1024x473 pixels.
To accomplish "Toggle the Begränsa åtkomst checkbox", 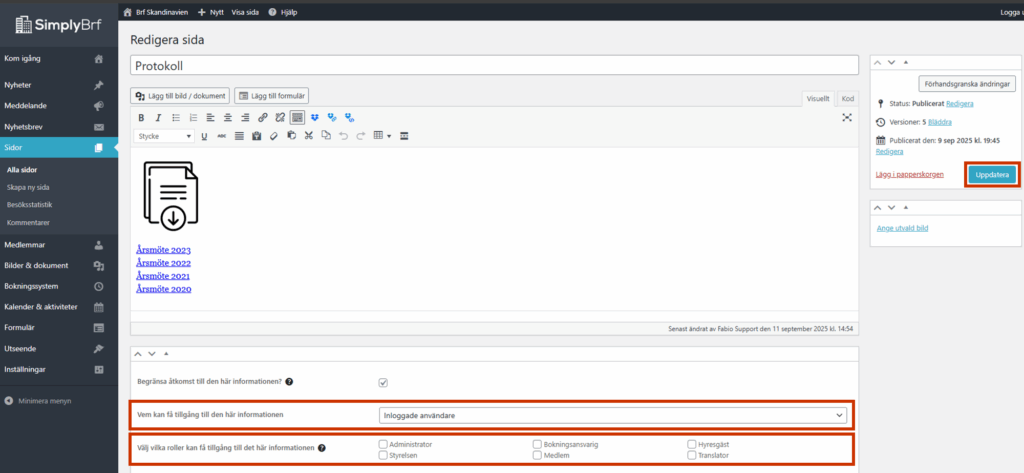I will coord(383,382).
